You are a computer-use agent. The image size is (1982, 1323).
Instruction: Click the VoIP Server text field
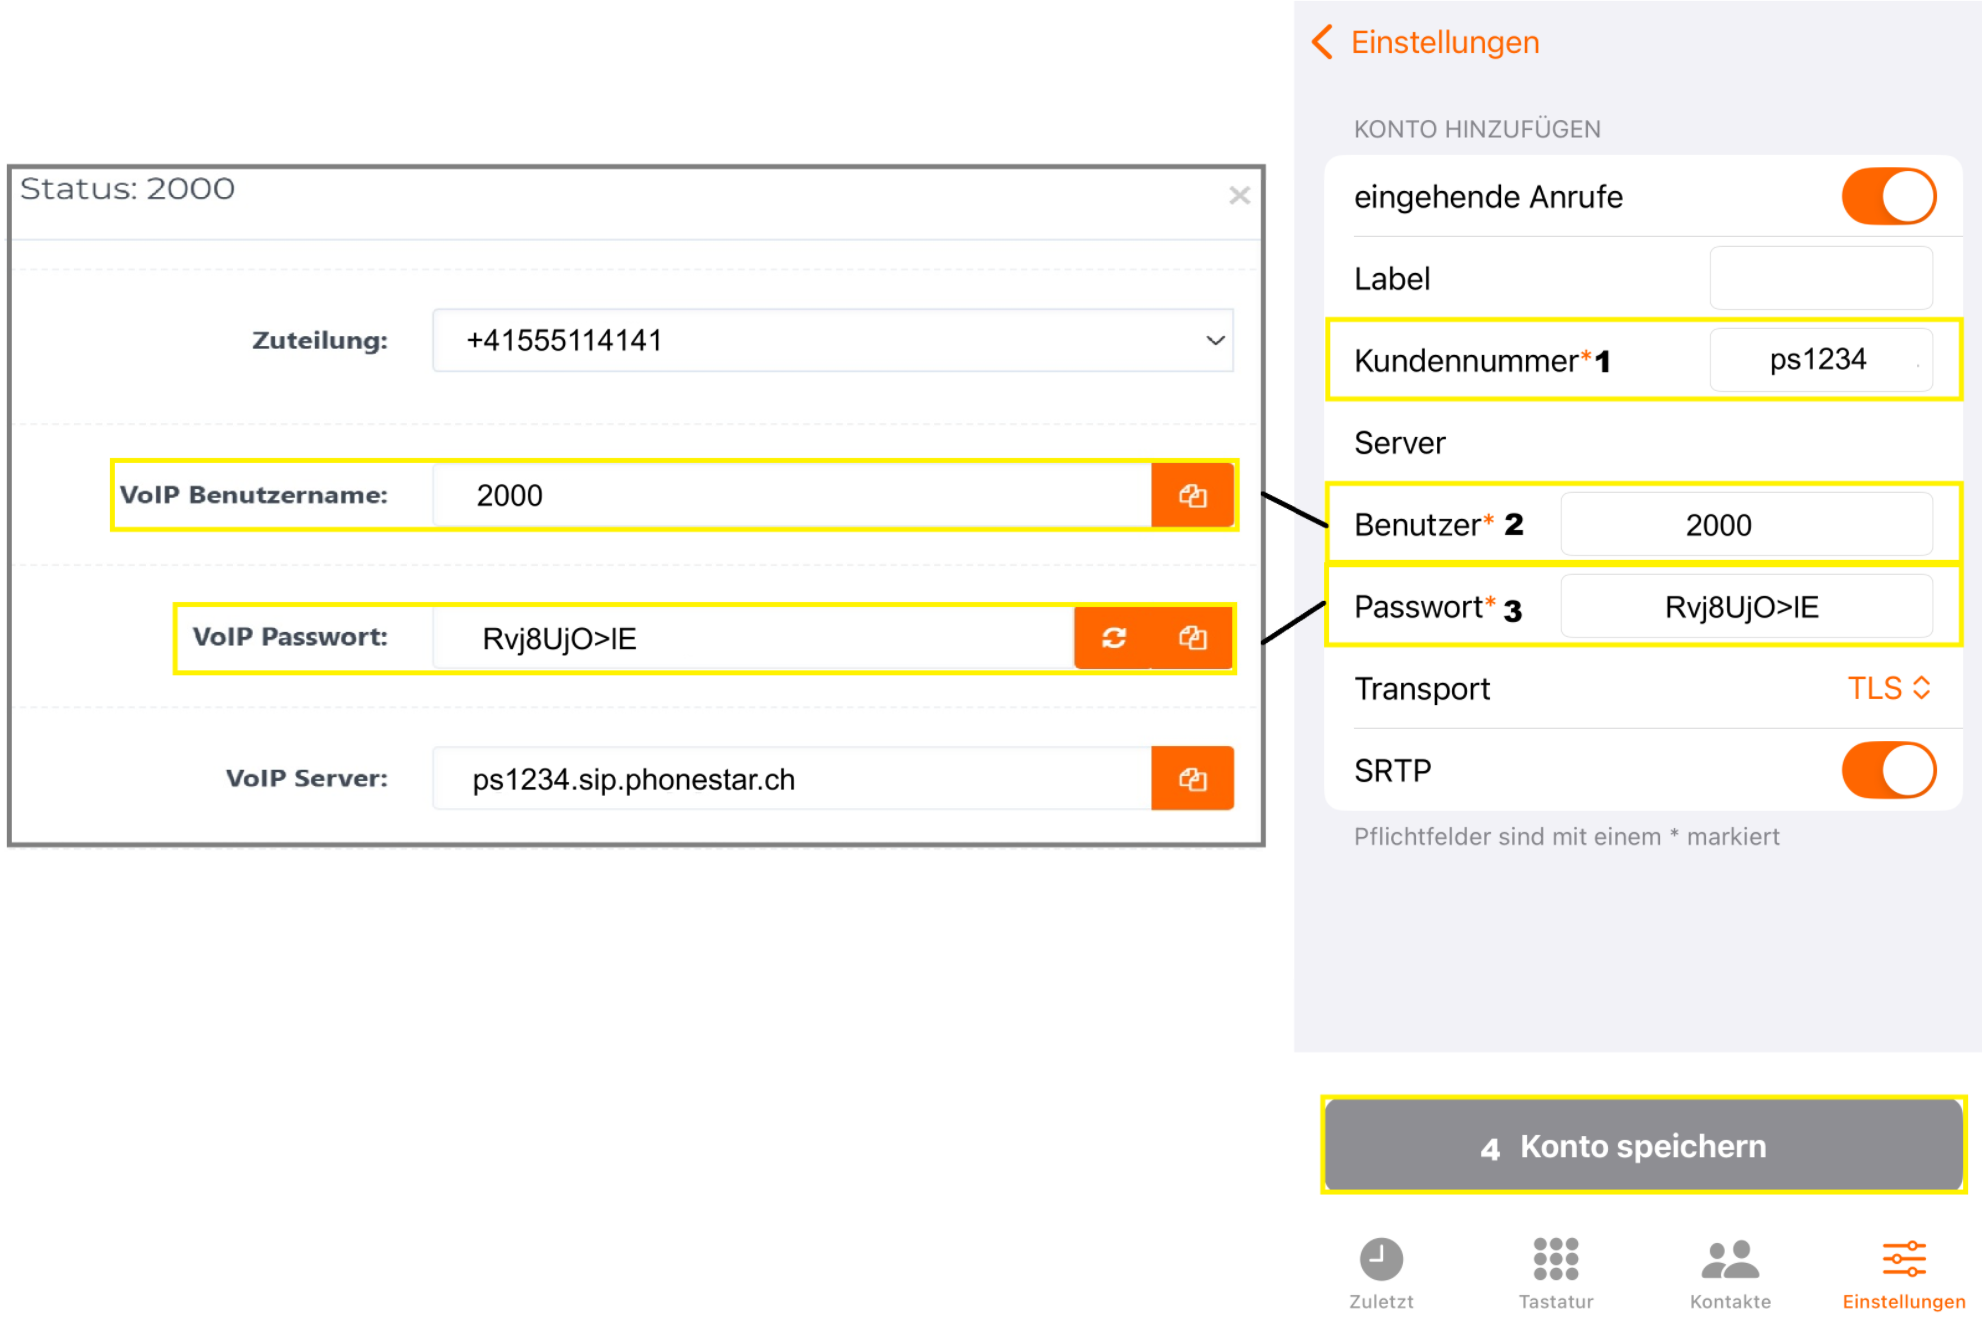(790, 779)
